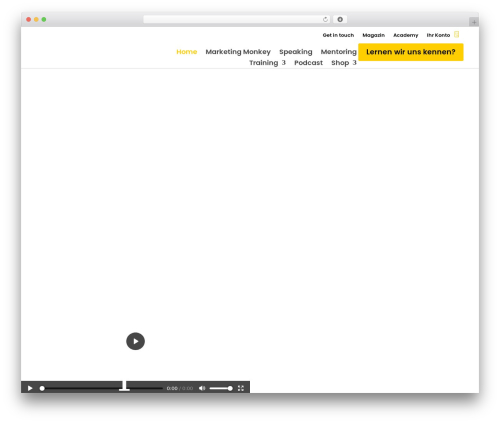The image size is (500, 423).
Task: Enter fullscreen mode on the video player
Action: tap(241, 388)
